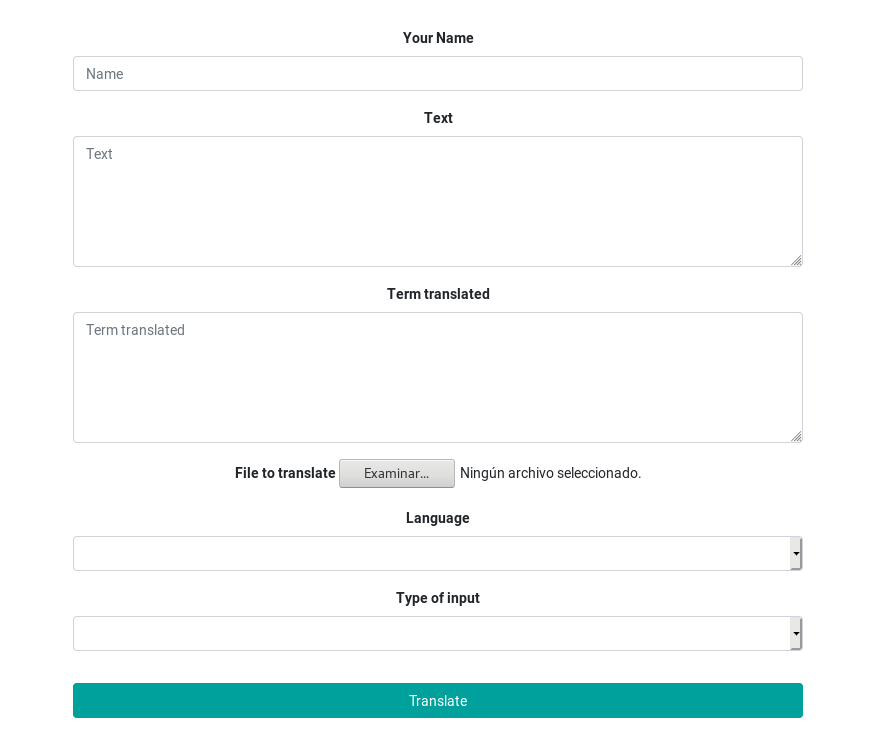Screen dimensions: 880x750
Task: Click the Term translated resize handle
Action: tap(797, 436)
